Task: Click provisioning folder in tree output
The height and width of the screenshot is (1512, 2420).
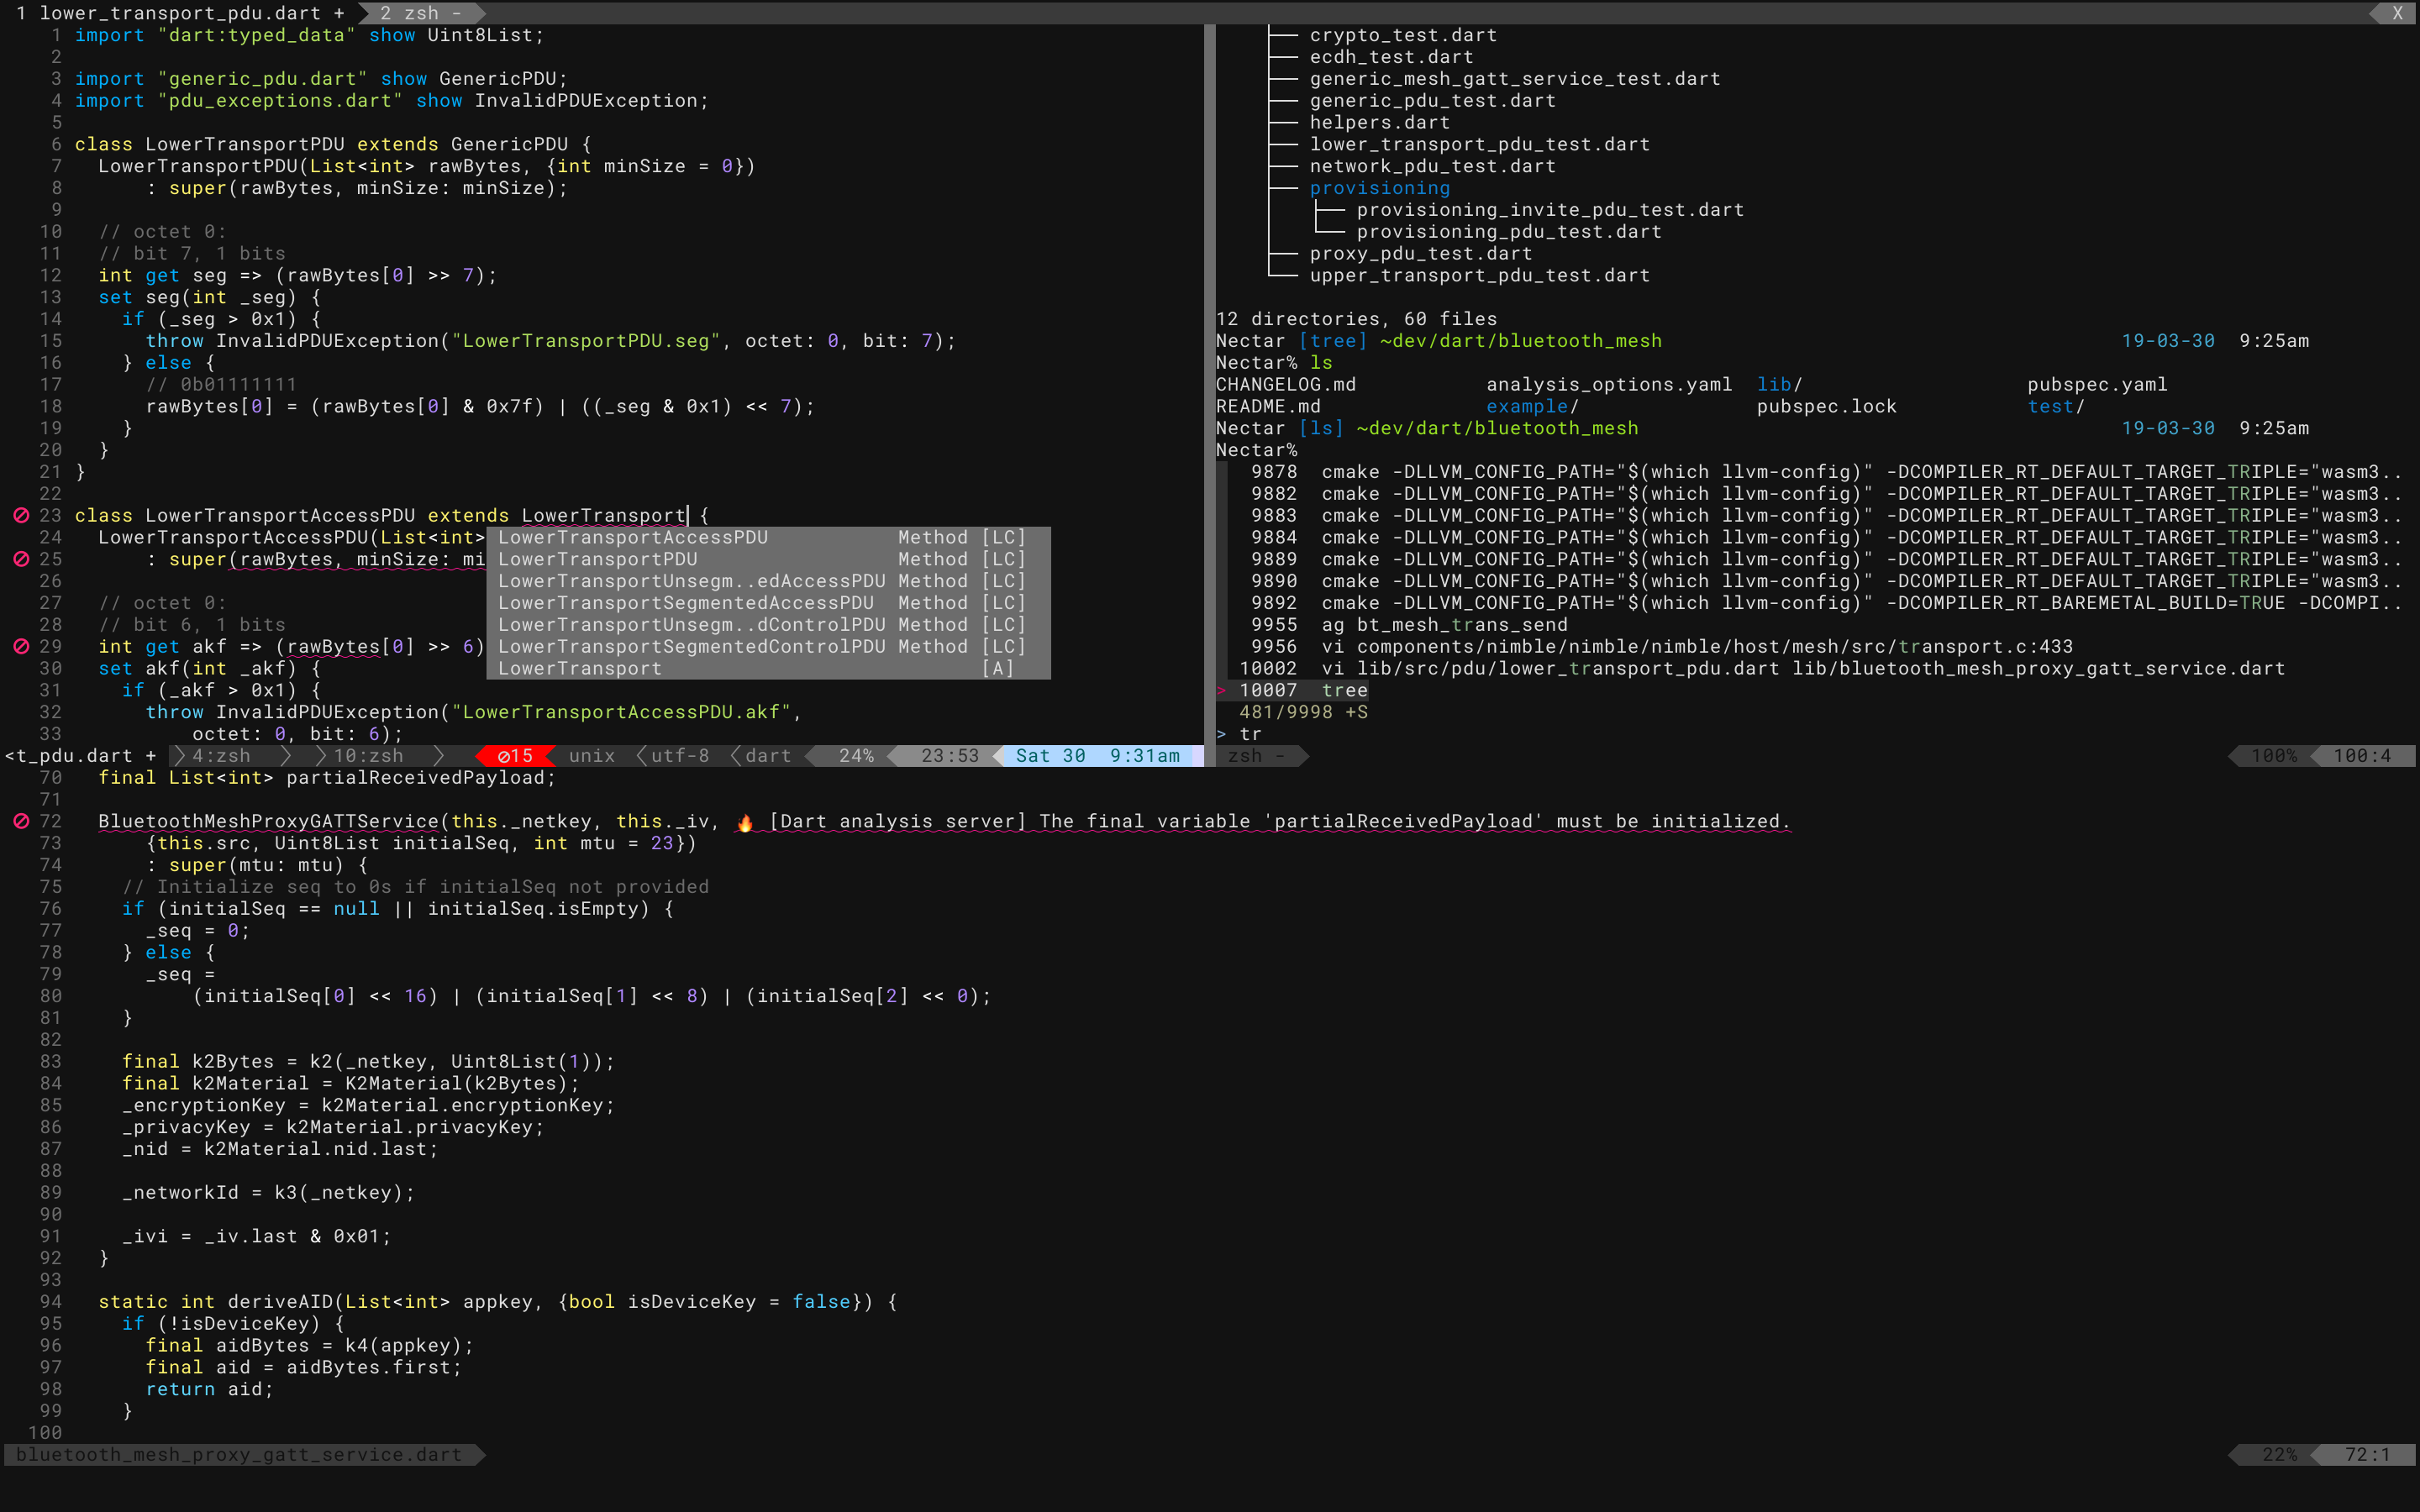Action: click(x=1379, y=188)
